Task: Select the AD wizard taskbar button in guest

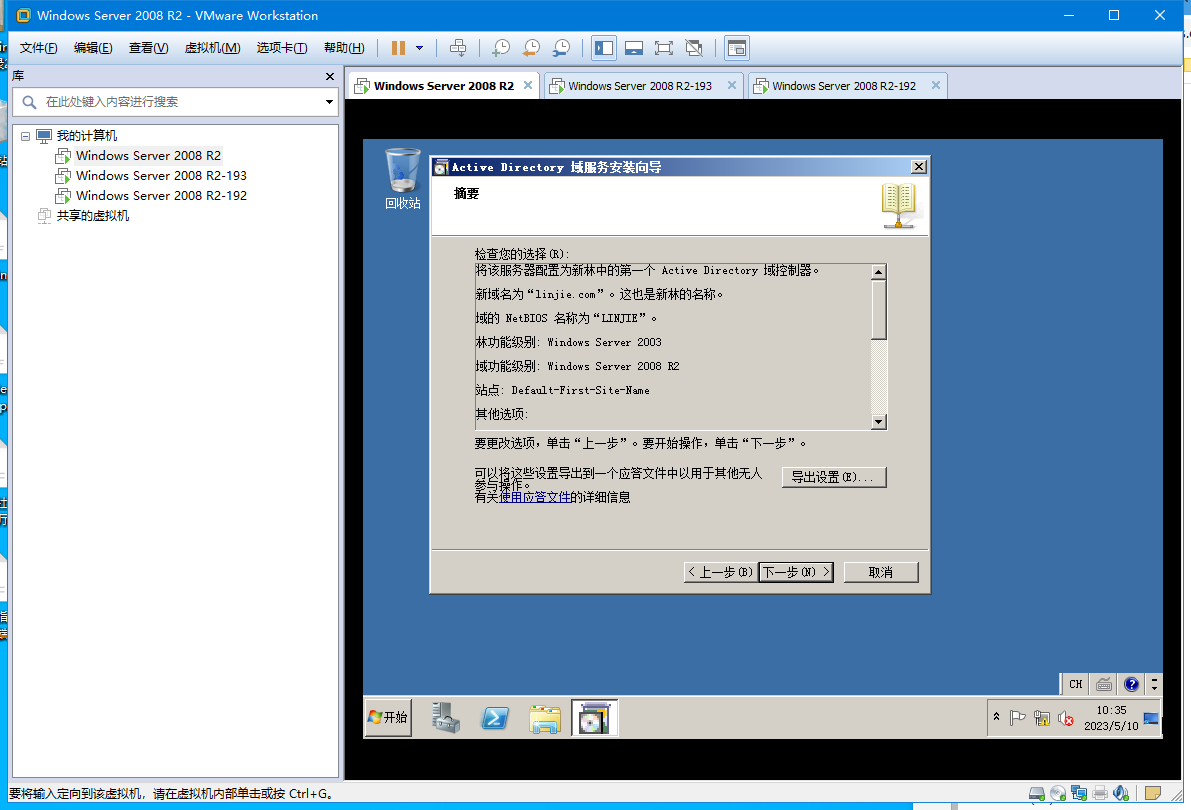Action: [x=594, y=717]
